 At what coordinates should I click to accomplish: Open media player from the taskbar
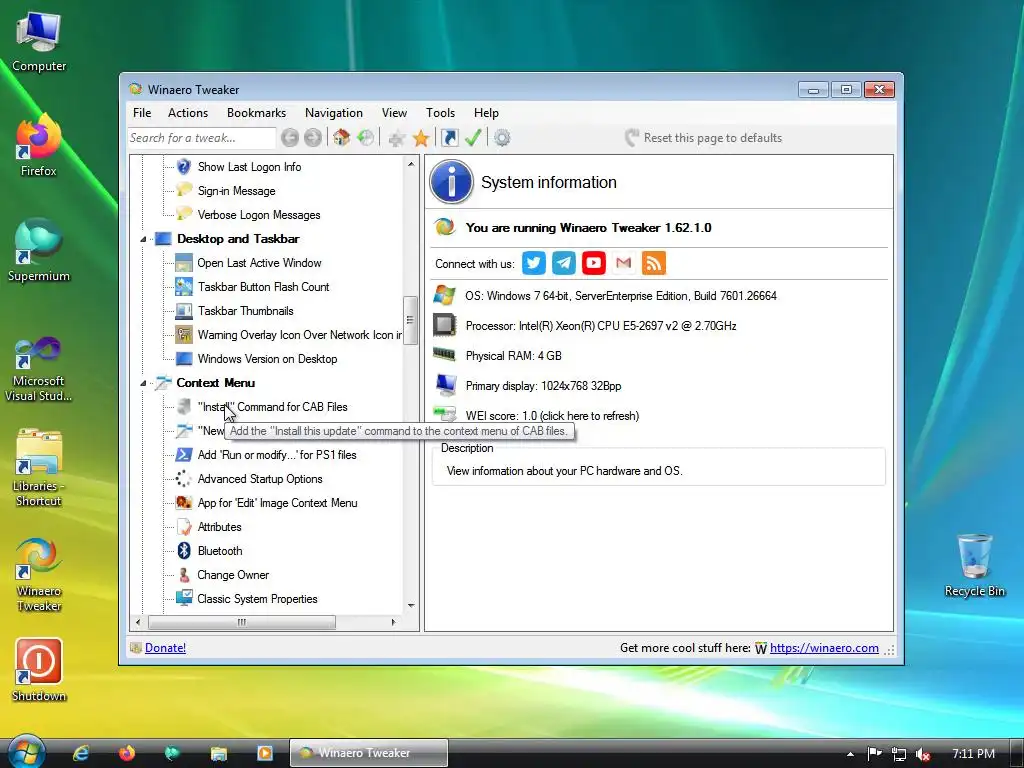coord(264,753)
